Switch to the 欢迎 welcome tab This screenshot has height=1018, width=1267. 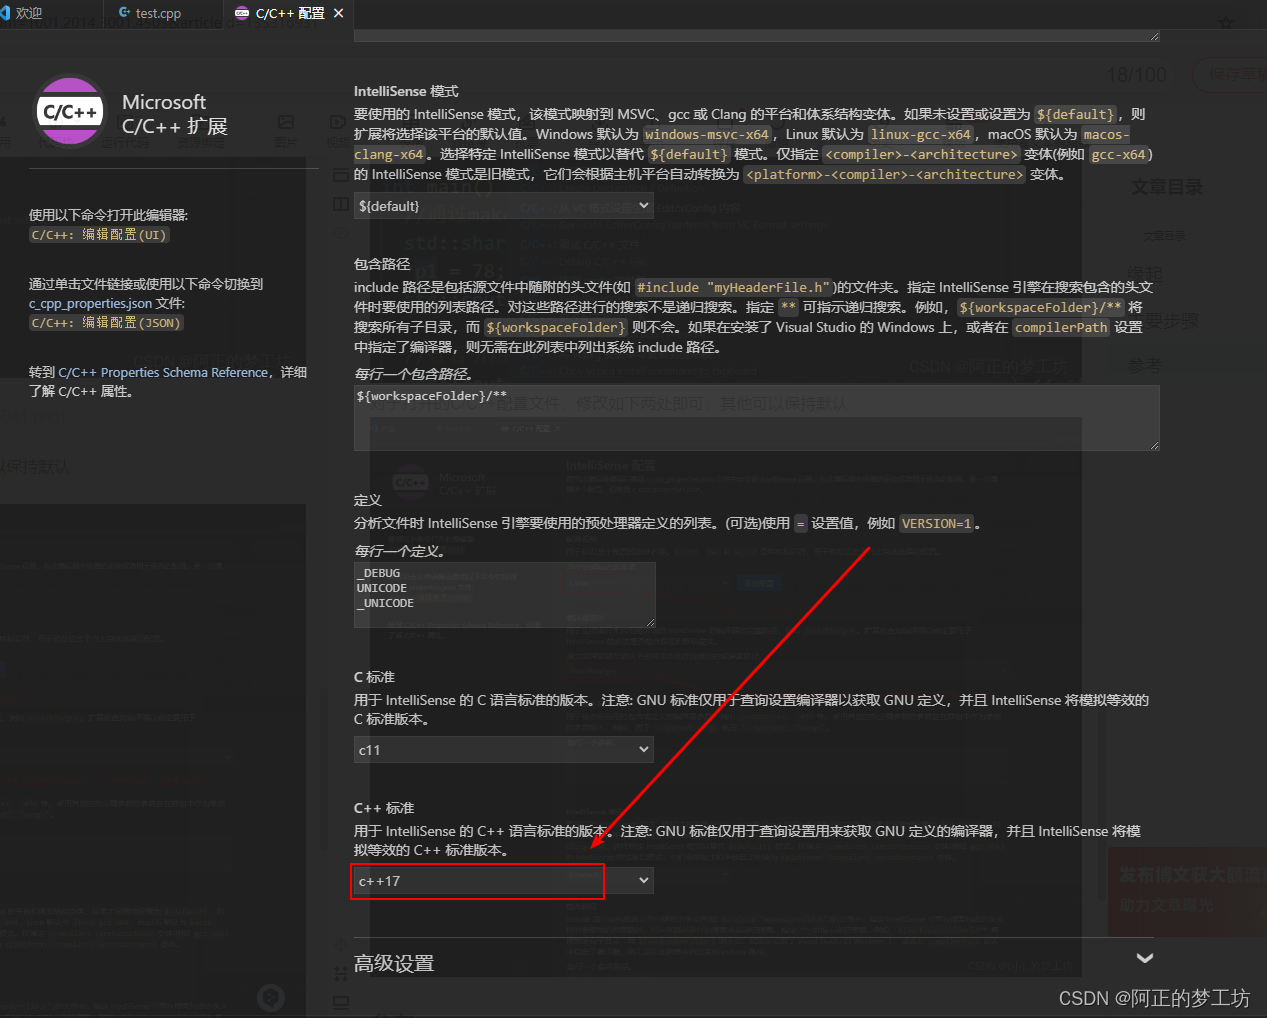point(30,12)
